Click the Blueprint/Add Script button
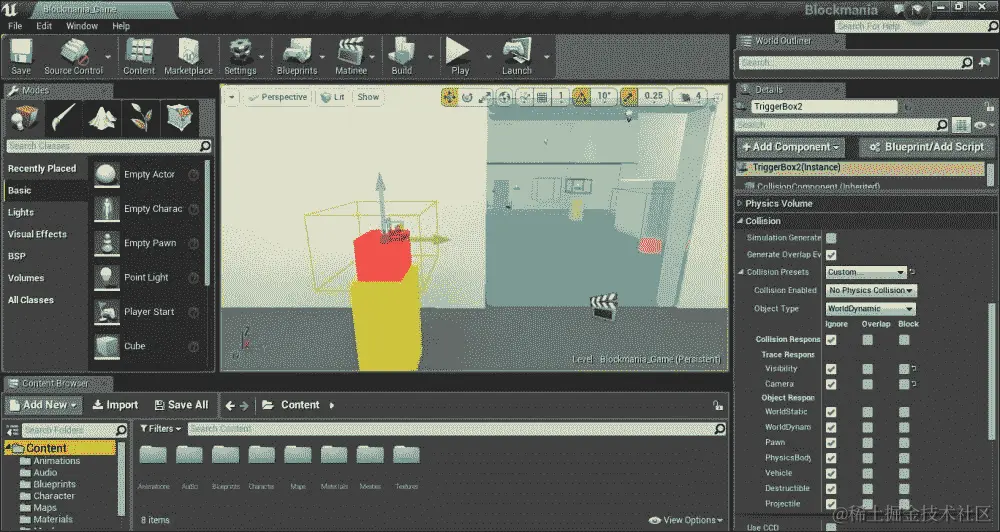Viewport: 1000px width, 532px height. (927, 147)
